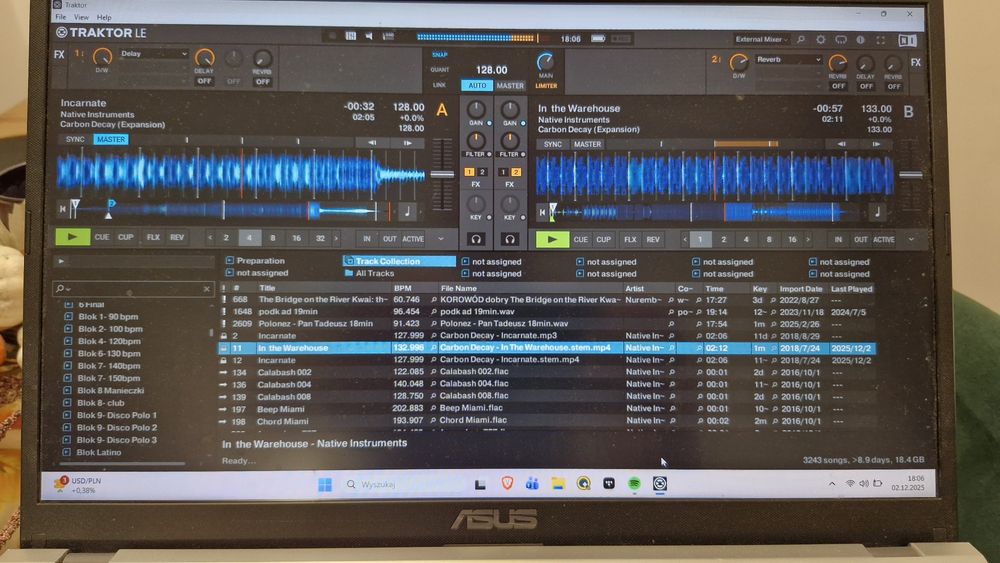Image resolution: width=1000 pixels, height=563 pixels.
Task: Open Brave browser from taskbar
Action: click(x=508, y=483)
